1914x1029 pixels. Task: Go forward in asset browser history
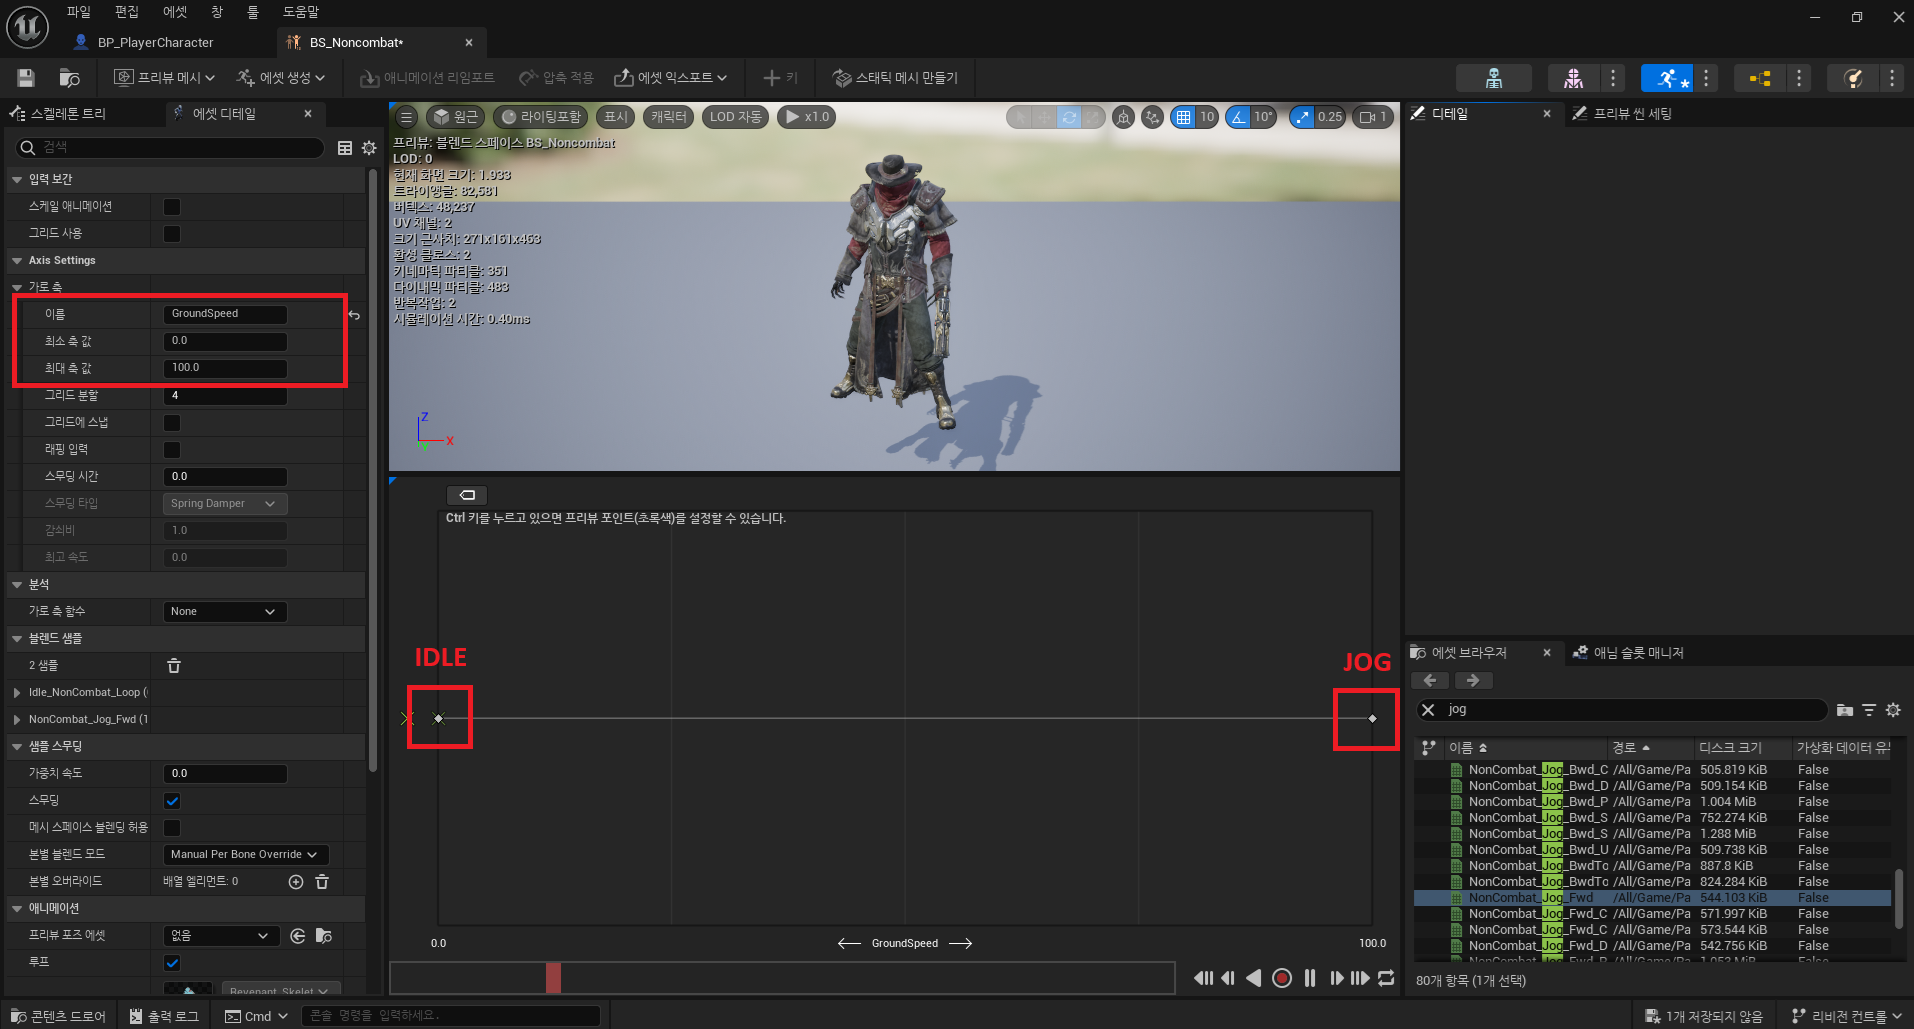[1473, 681]
